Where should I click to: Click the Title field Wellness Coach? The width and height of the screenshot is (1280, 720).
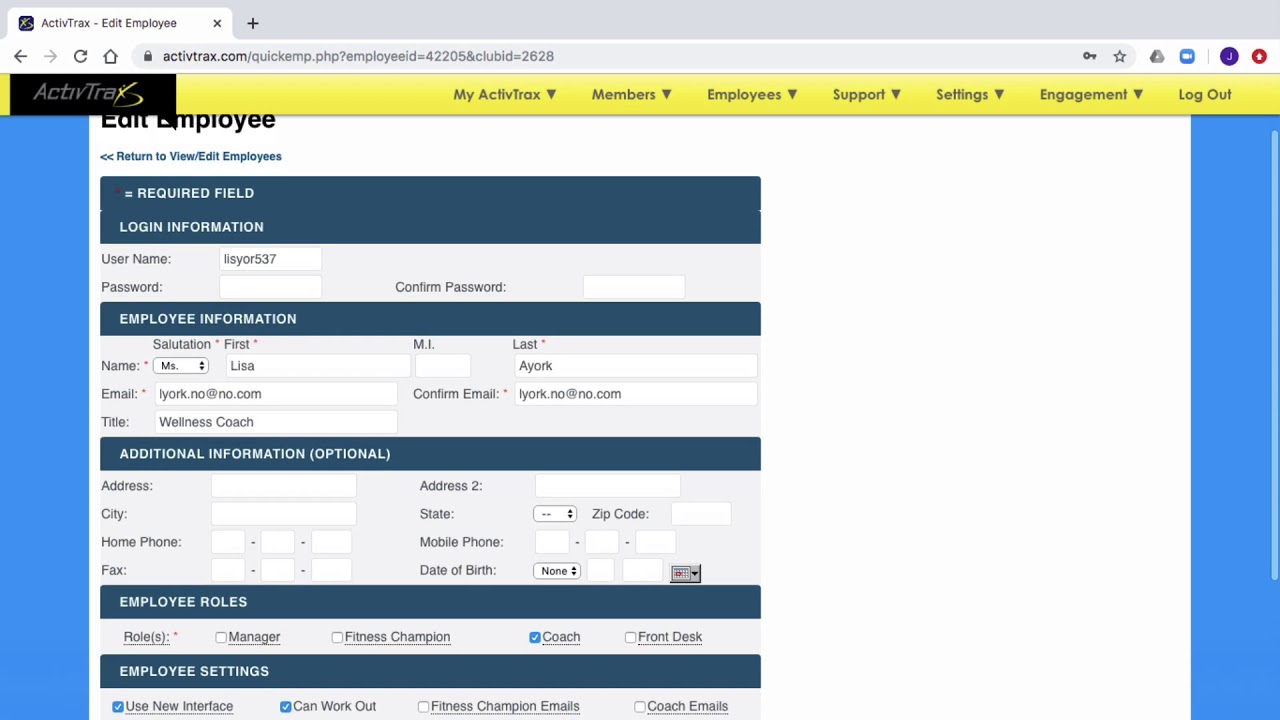point(276,422)
